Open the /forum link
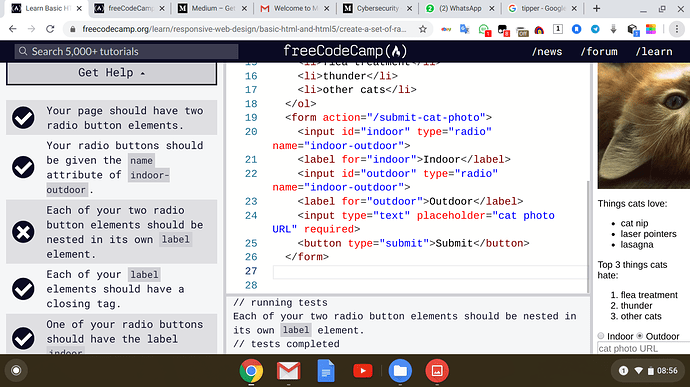Image resolution: width=690 pixels, height=387 pixels. [599, 52]
